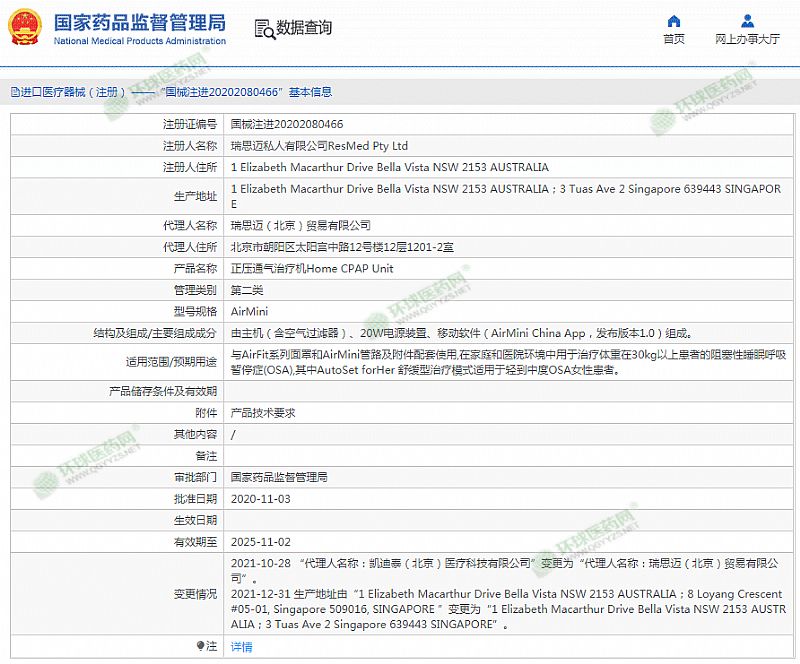The image size is (800, 664).
Task: Open the 详情 link
Action: [241, 647]
